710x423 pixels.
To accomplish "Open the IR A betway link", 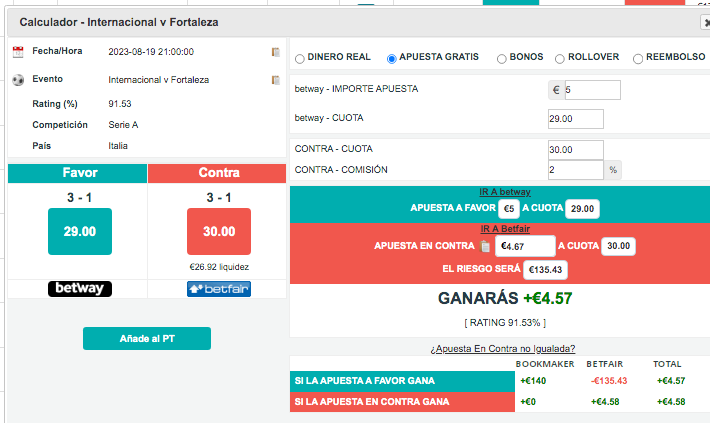I will pyautogui.click(x=505, y=192).
